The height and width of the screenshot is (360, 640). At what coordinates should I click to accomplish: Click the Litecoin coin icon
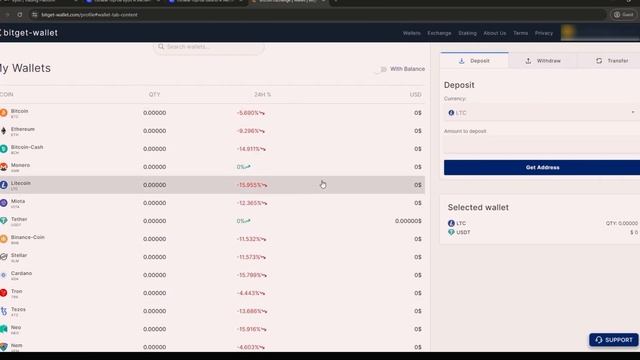[3, 185]
